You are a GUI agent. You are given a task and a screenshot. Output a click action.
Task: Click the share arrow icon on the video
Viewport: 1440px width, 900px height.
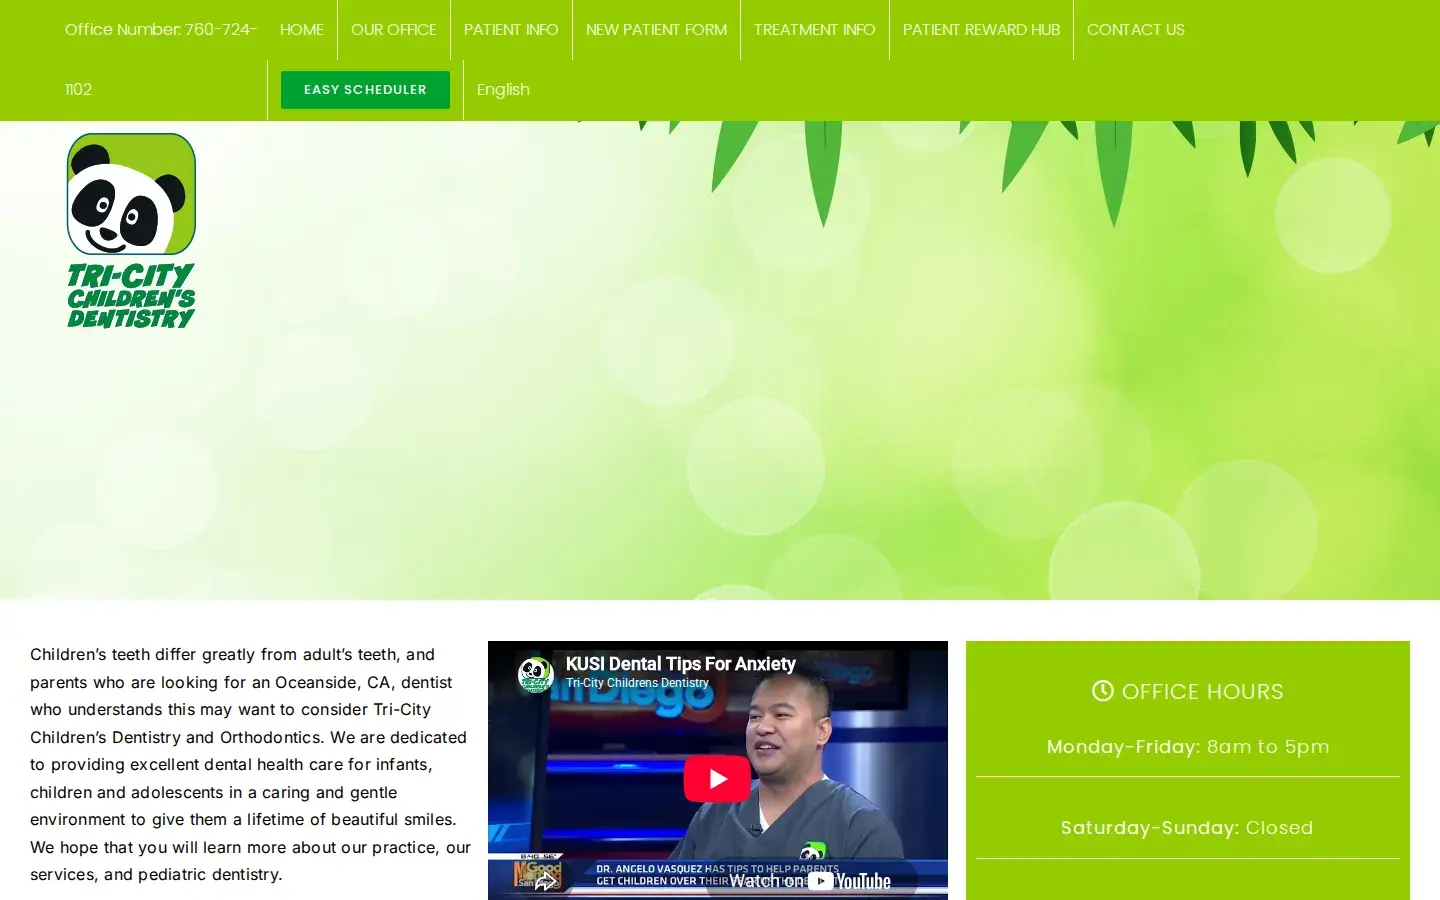pyautogui.click(x=545, y=881)
